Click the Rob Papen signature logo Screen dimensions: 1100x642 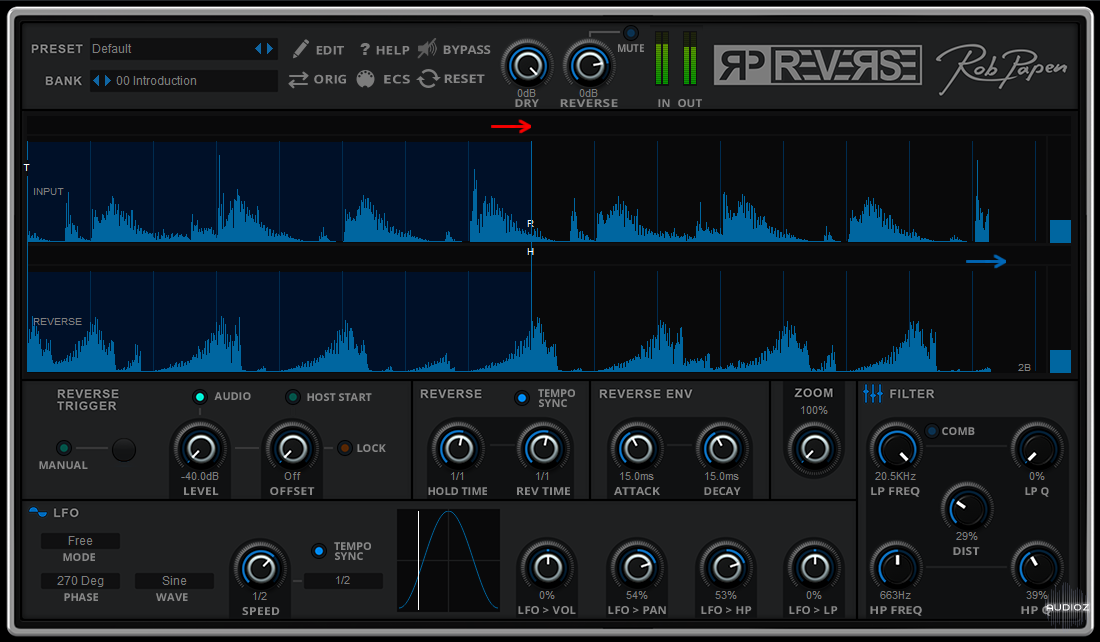pyautogui.click(x=1002, y=68)
